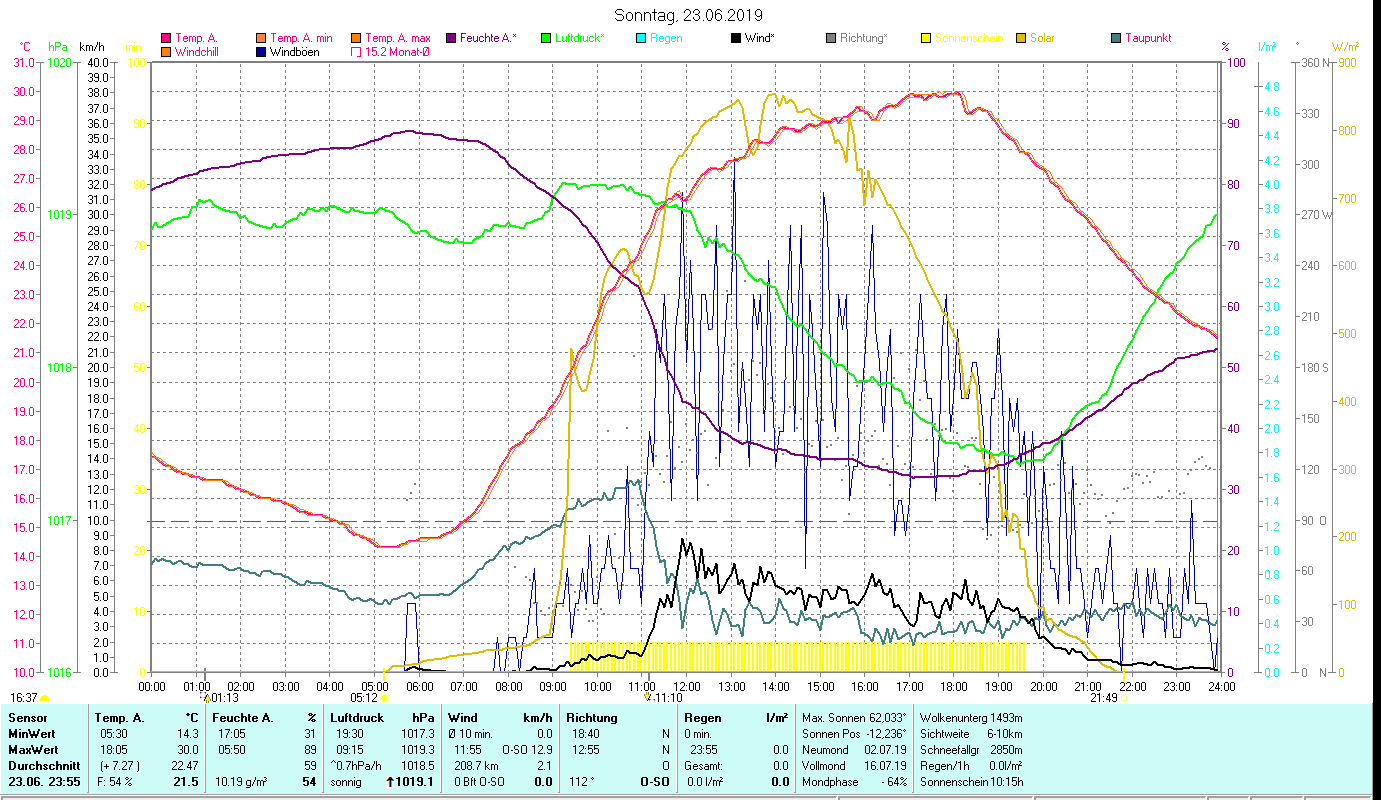Image resolution: width=1381 pixels, height=800 pixels.
Task: Click the cyan Regen legend swatch
Action: [641, 39]
